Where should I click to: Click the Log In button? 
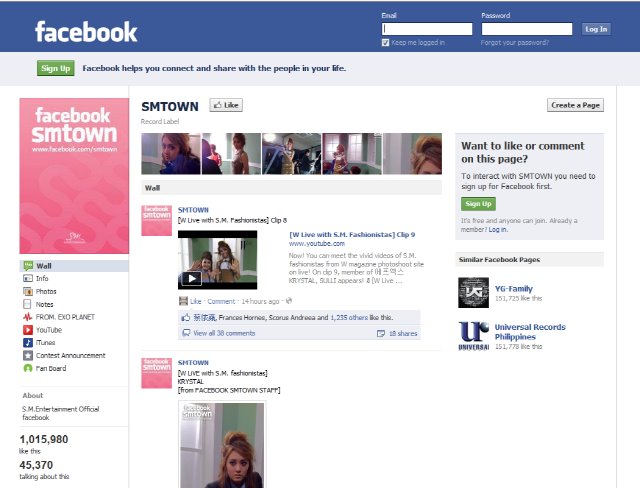596,29
